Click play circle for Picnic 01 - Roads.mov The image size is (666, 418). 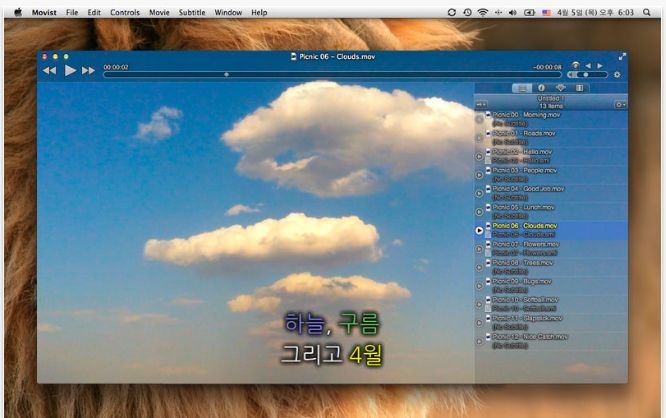coord(479,138)
